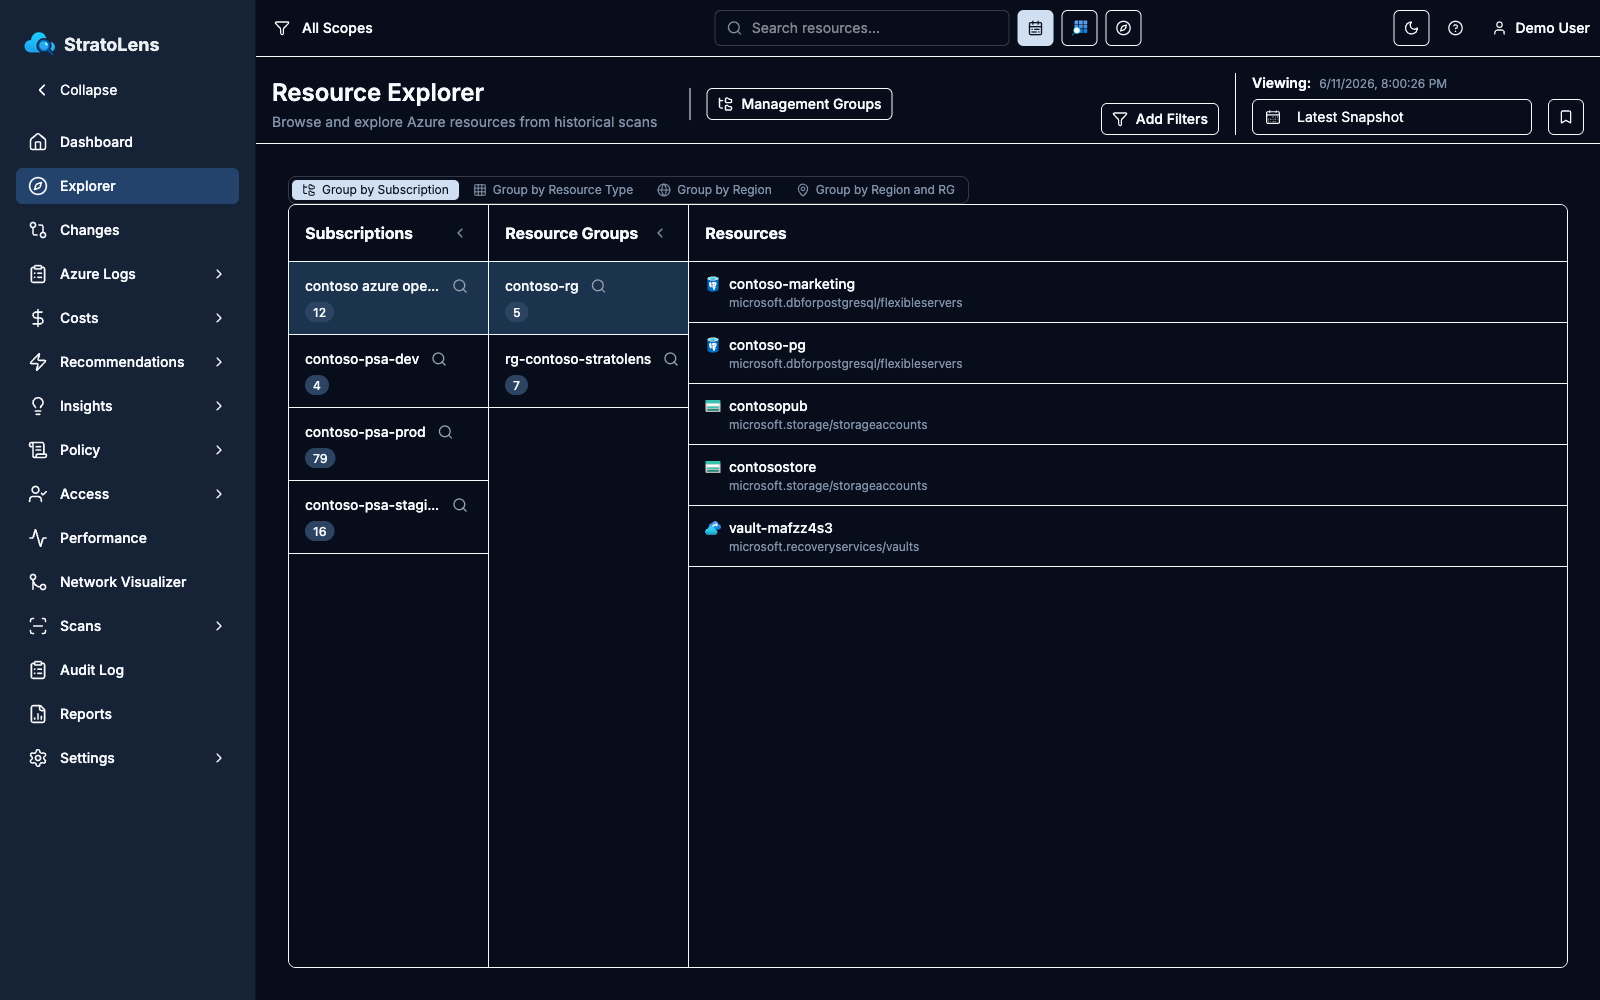Open Performance page
Image resolution: width=1600 pixels, height=1000 pixels.
pos(127,538)
